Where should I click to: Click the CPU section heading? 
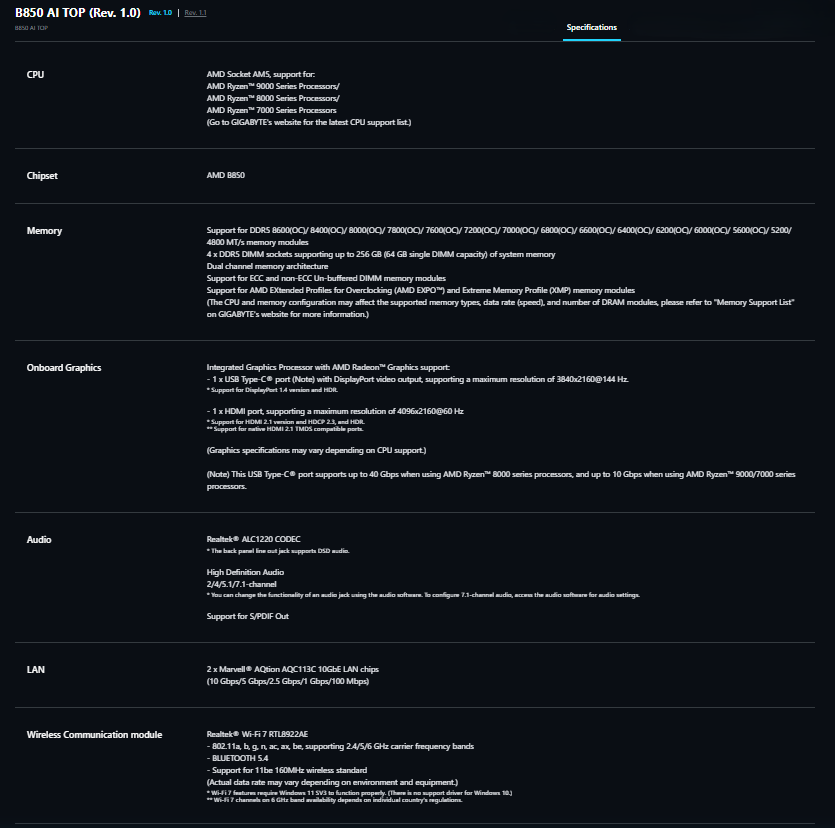pos(35,75)
